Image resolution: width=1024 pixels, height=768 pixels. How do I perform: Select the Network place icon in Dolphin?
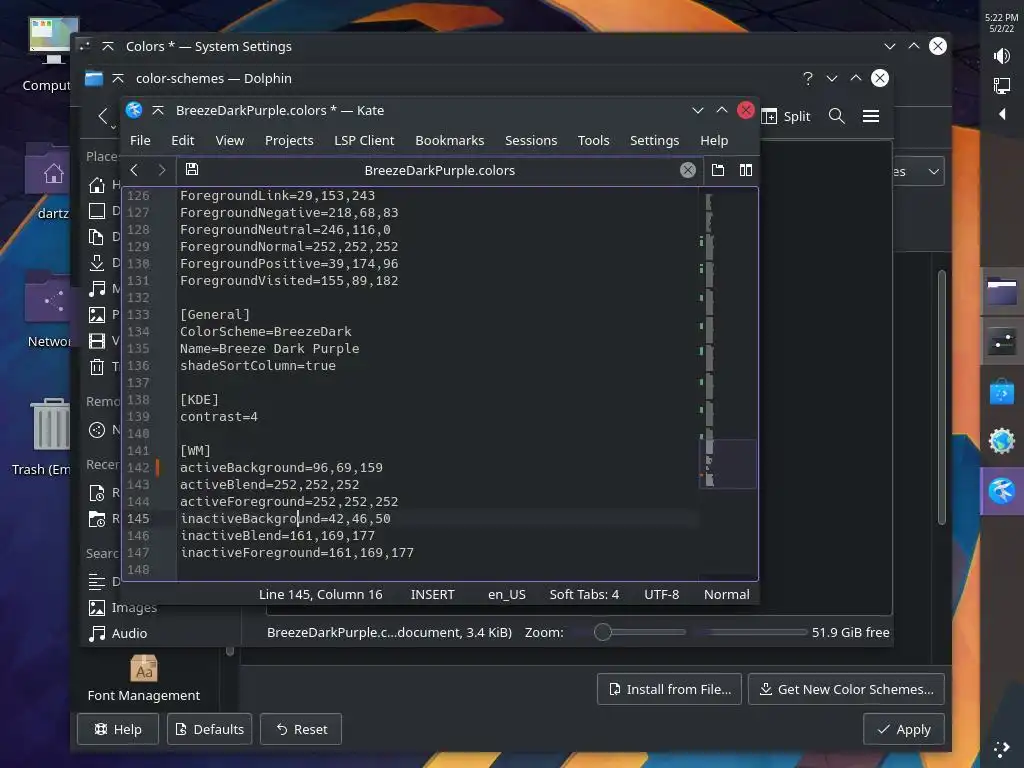pos(97,430)
